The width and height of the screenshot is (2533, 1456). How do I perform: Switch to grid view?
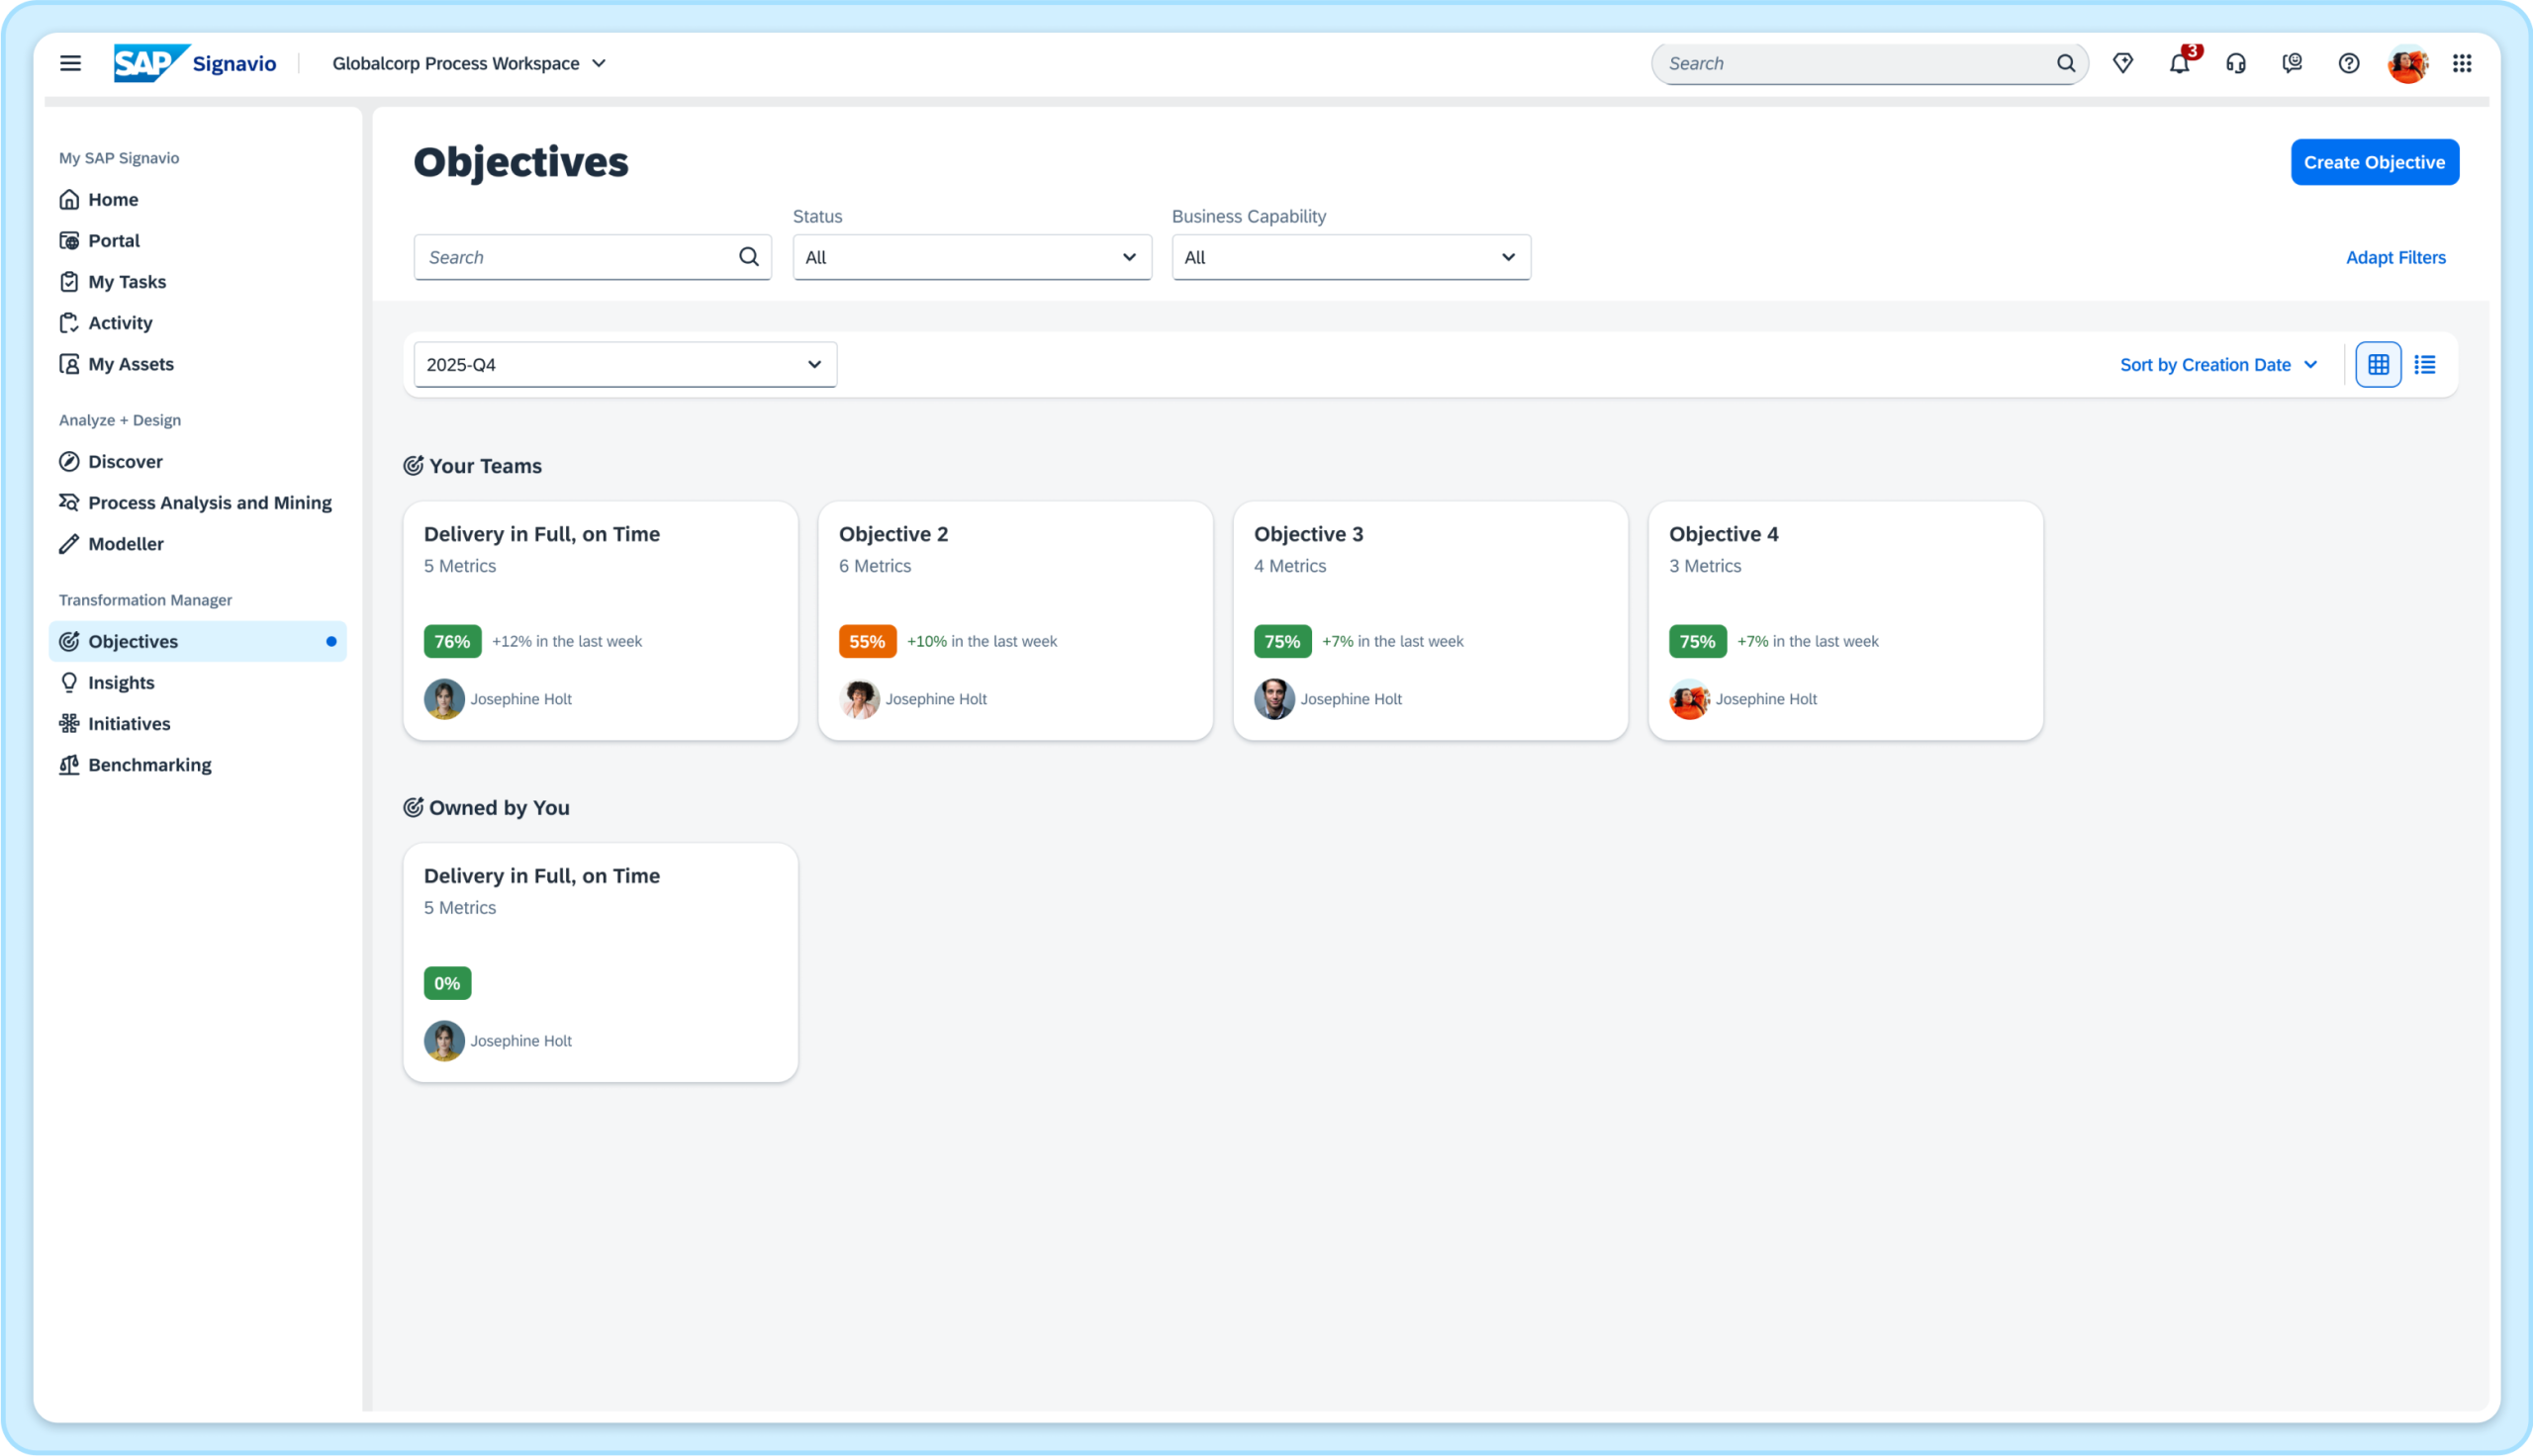coord(2377,365)
